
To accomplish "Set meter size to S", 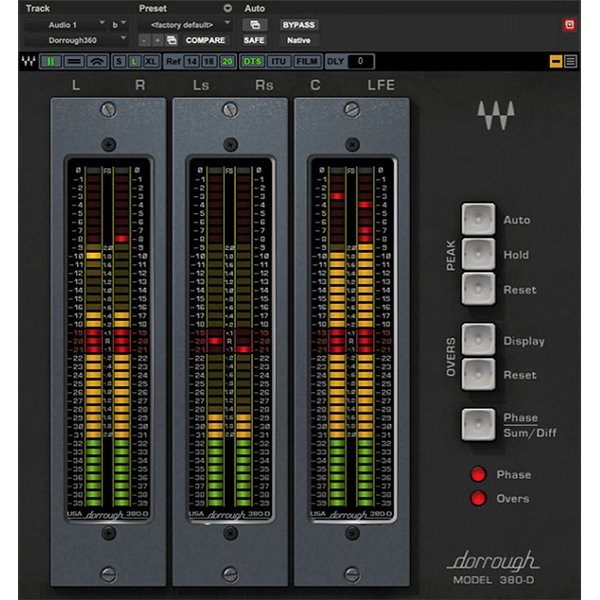I will 119,61.
